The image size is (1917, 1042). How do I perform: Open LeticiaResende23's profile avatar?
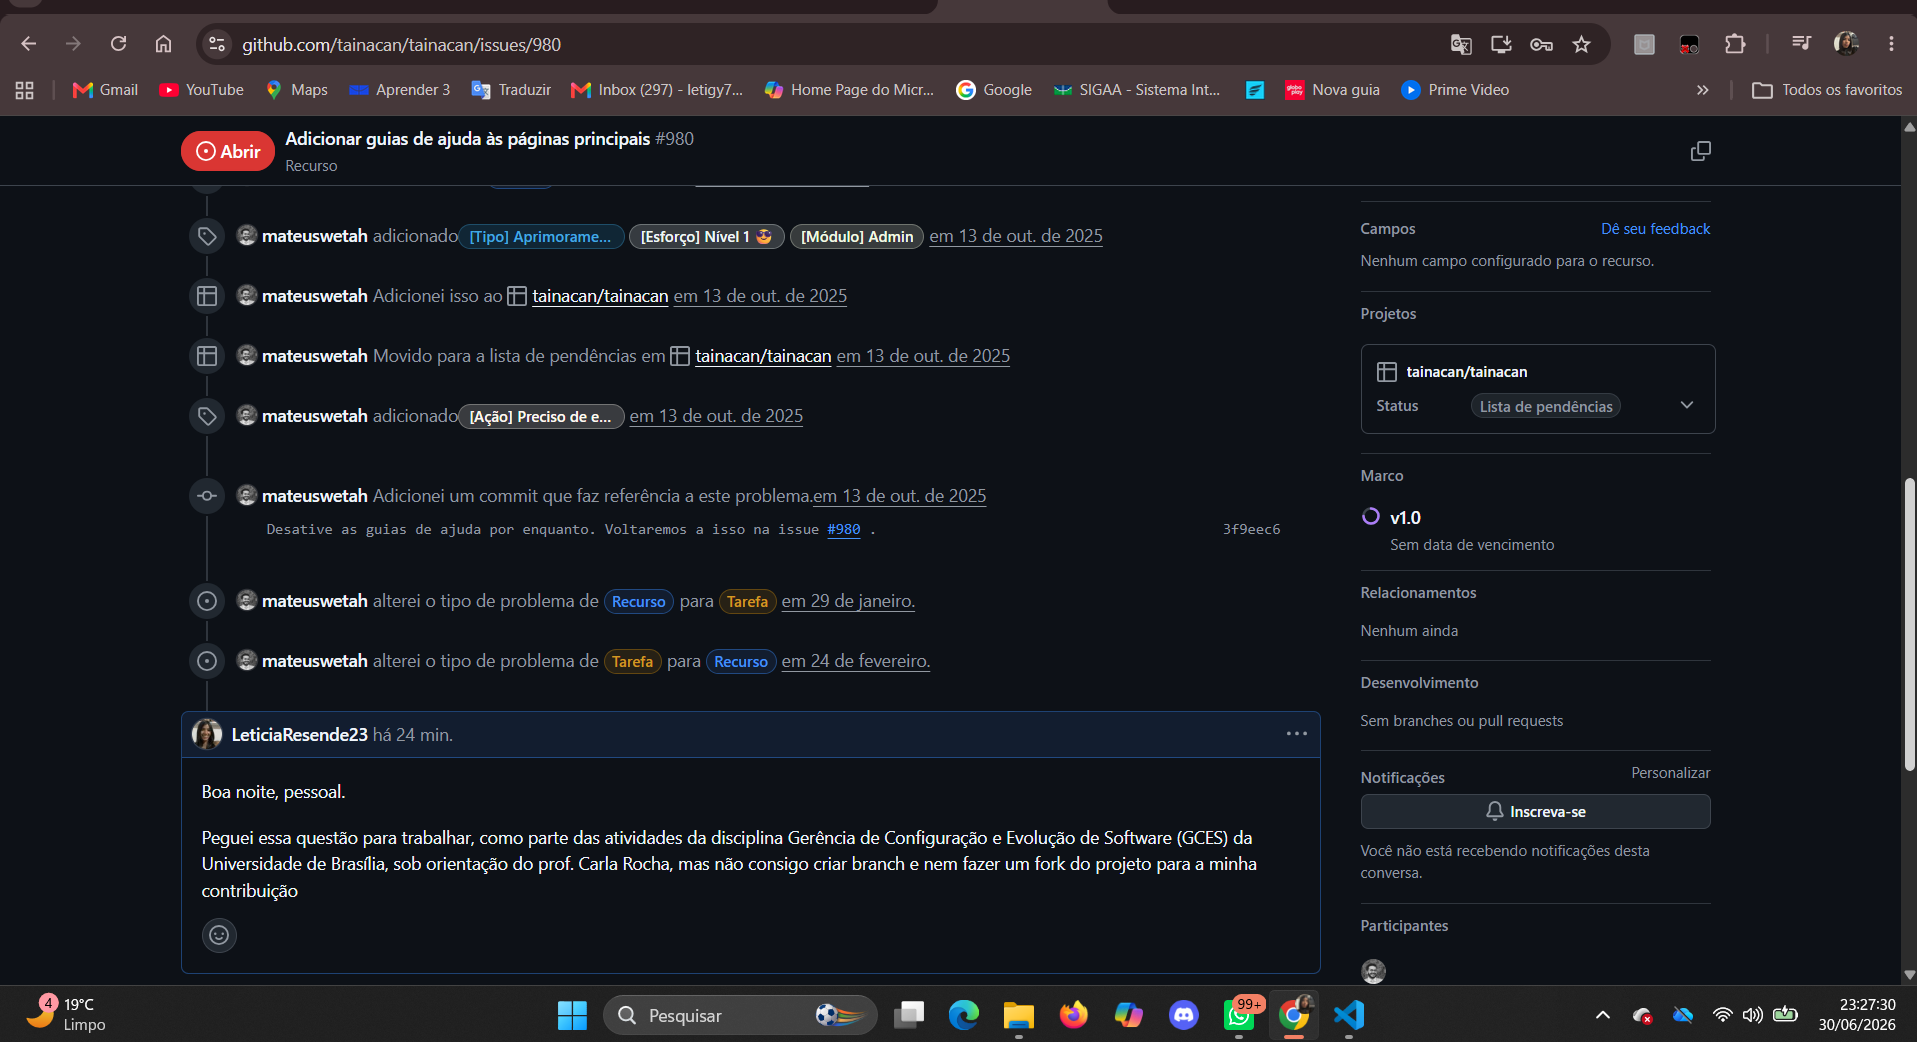point(207,734)
